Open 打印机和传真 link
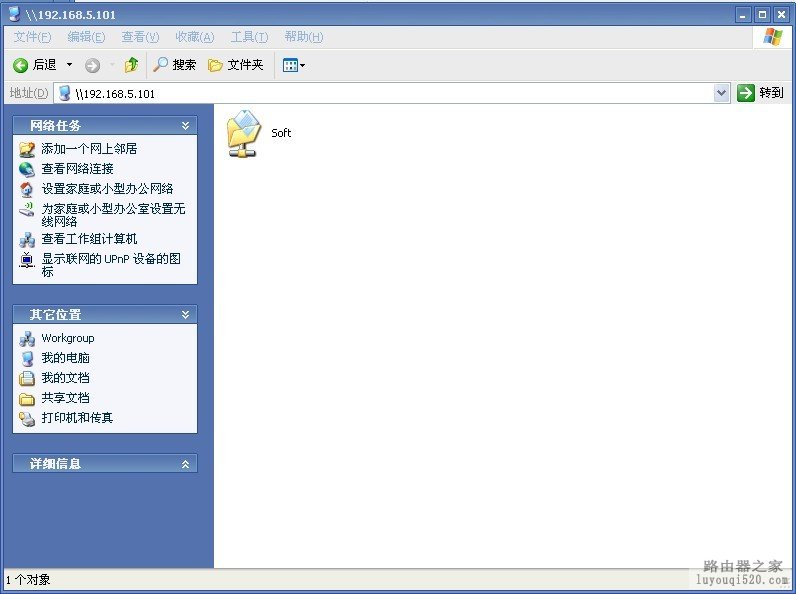 pos(77,418)
